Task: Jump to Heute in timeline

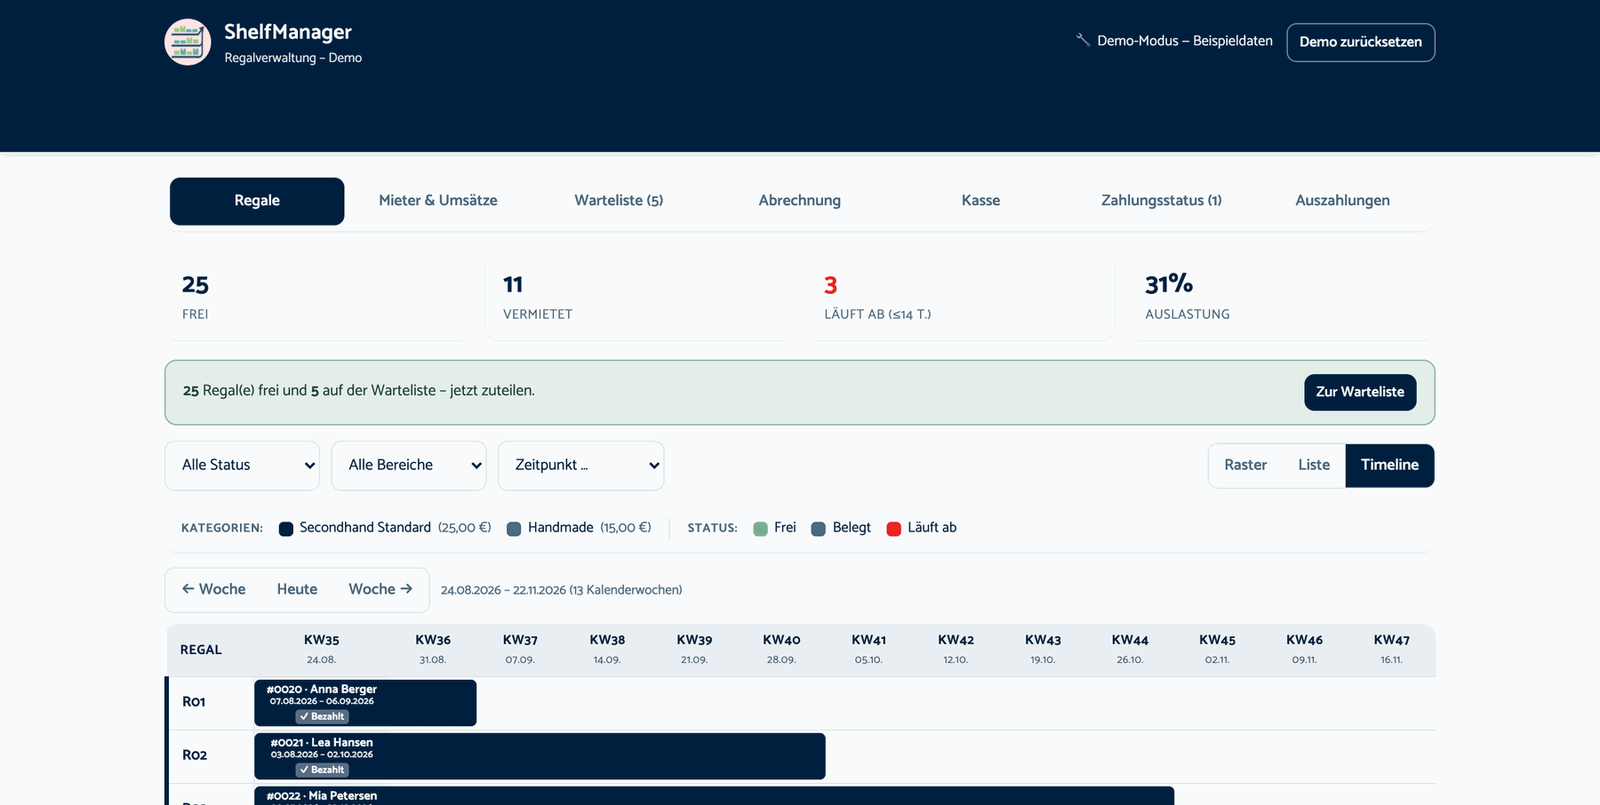Action: (x=297, y=590)
